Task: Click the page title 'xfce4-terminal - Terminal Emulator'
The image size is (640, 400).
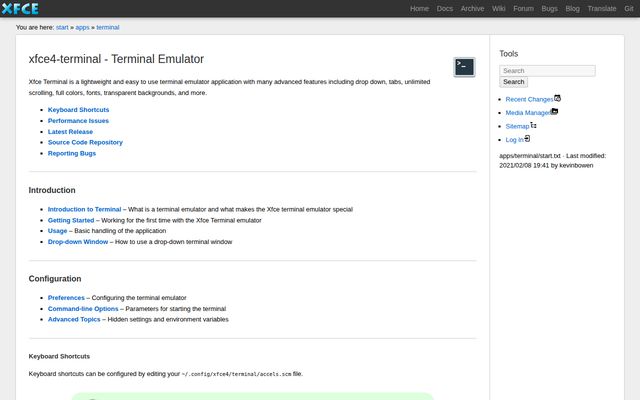Action: [116, 59]
